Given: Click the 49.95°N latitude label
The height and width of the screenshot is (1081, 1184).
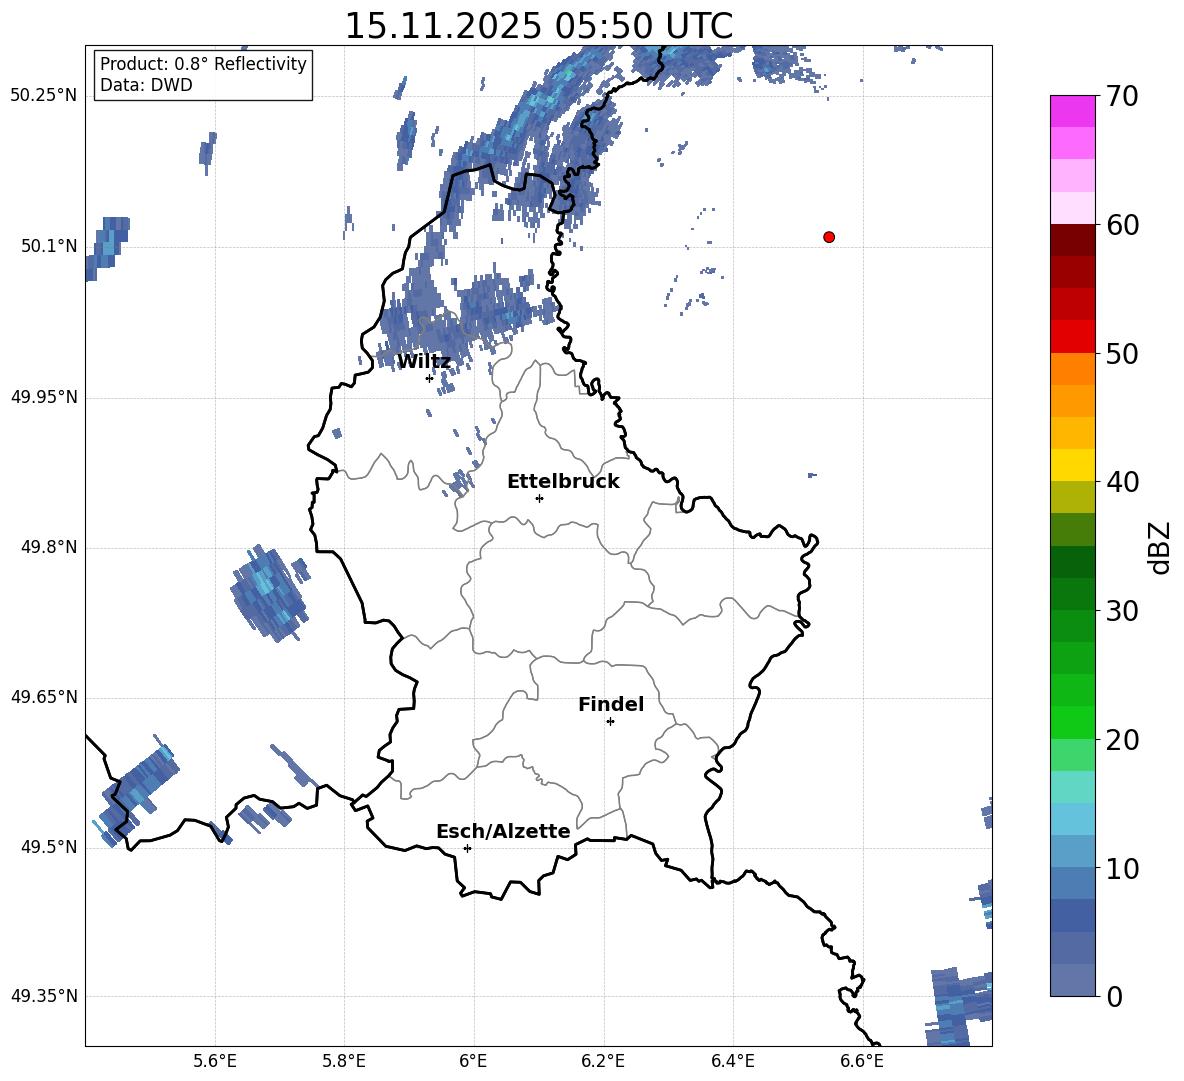Looking at the screenshot, I should tap(44, 397).
